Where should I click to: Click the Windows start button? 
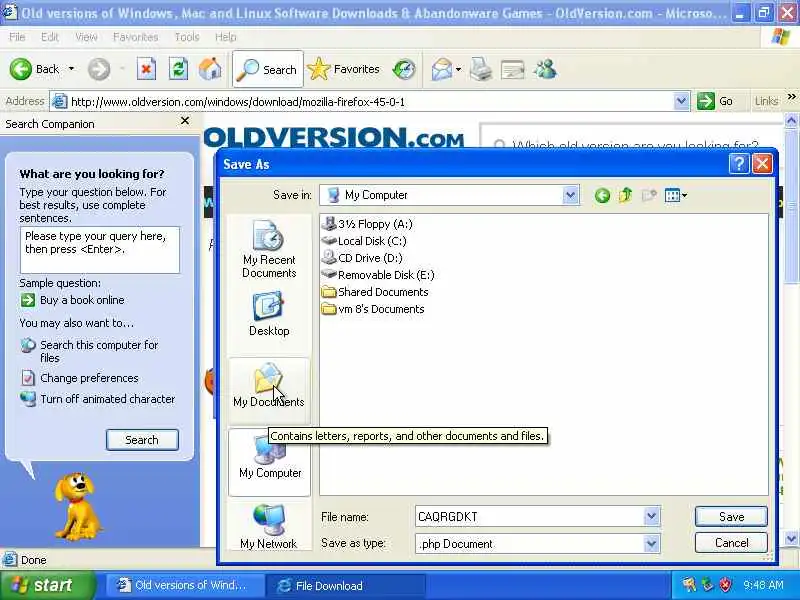[x=47, y=585]
